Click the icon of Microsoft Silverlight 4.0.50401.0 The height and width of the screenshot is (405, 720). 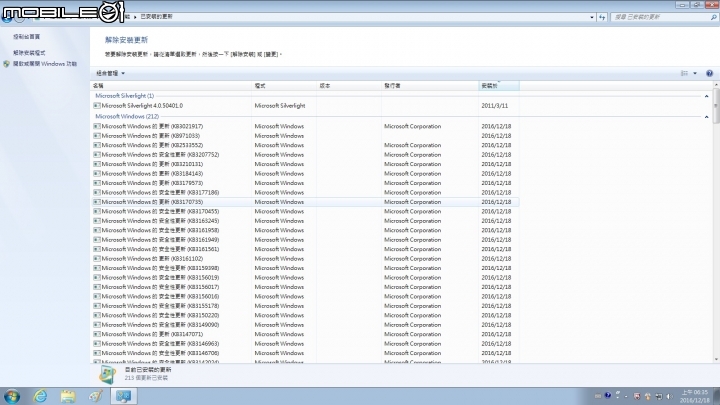(x=96, y=106)
